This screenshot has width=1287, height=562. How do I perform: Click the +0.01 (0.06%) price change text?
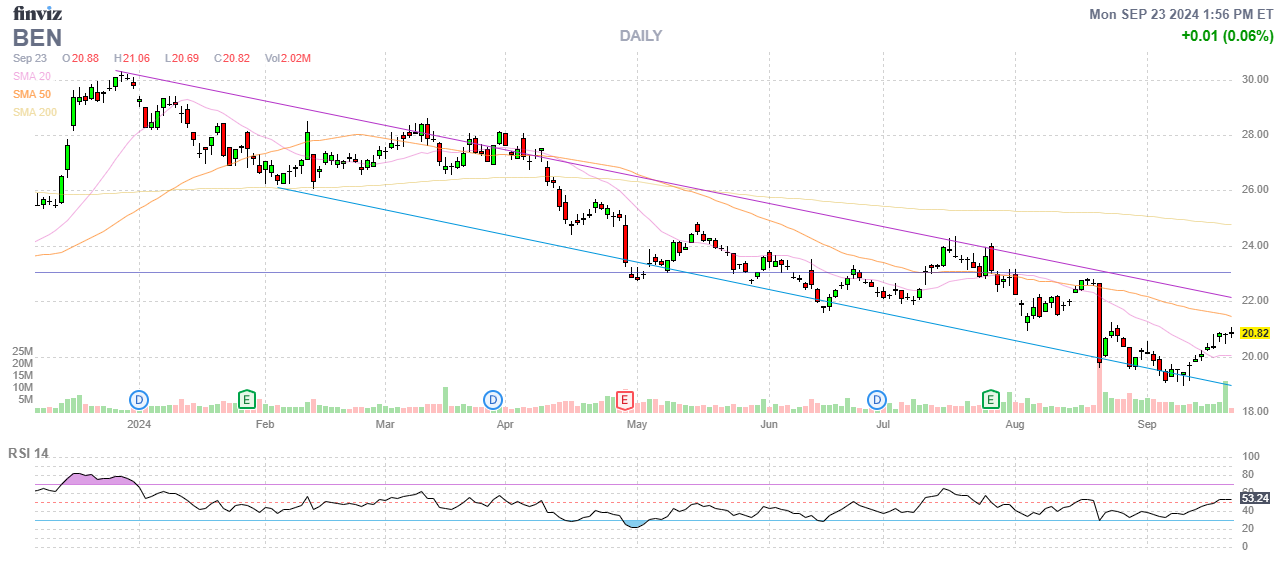(1227, 36)
